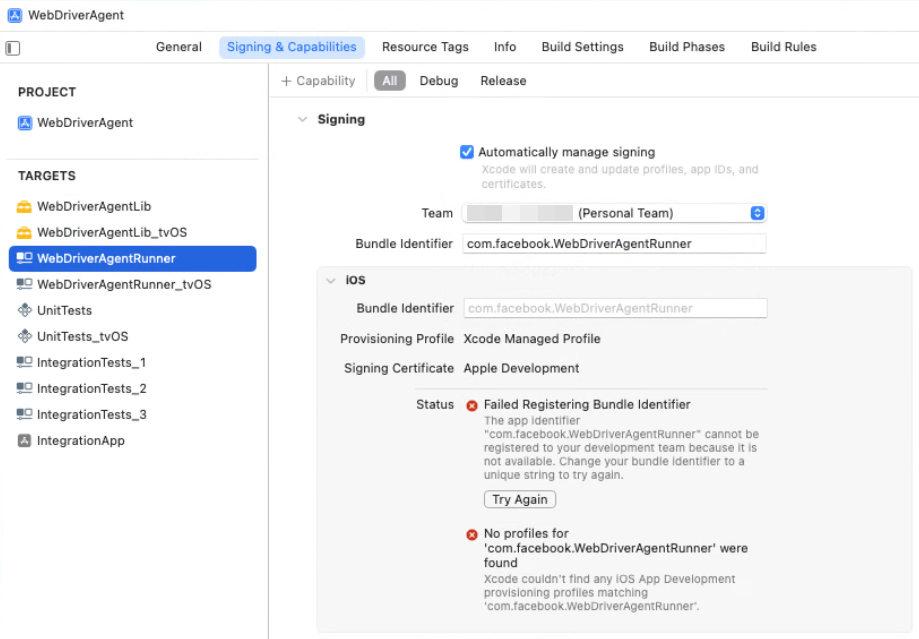919x639 pixels.
Task: Toggle the sidebar panel icon
Action: pos(13,48)
